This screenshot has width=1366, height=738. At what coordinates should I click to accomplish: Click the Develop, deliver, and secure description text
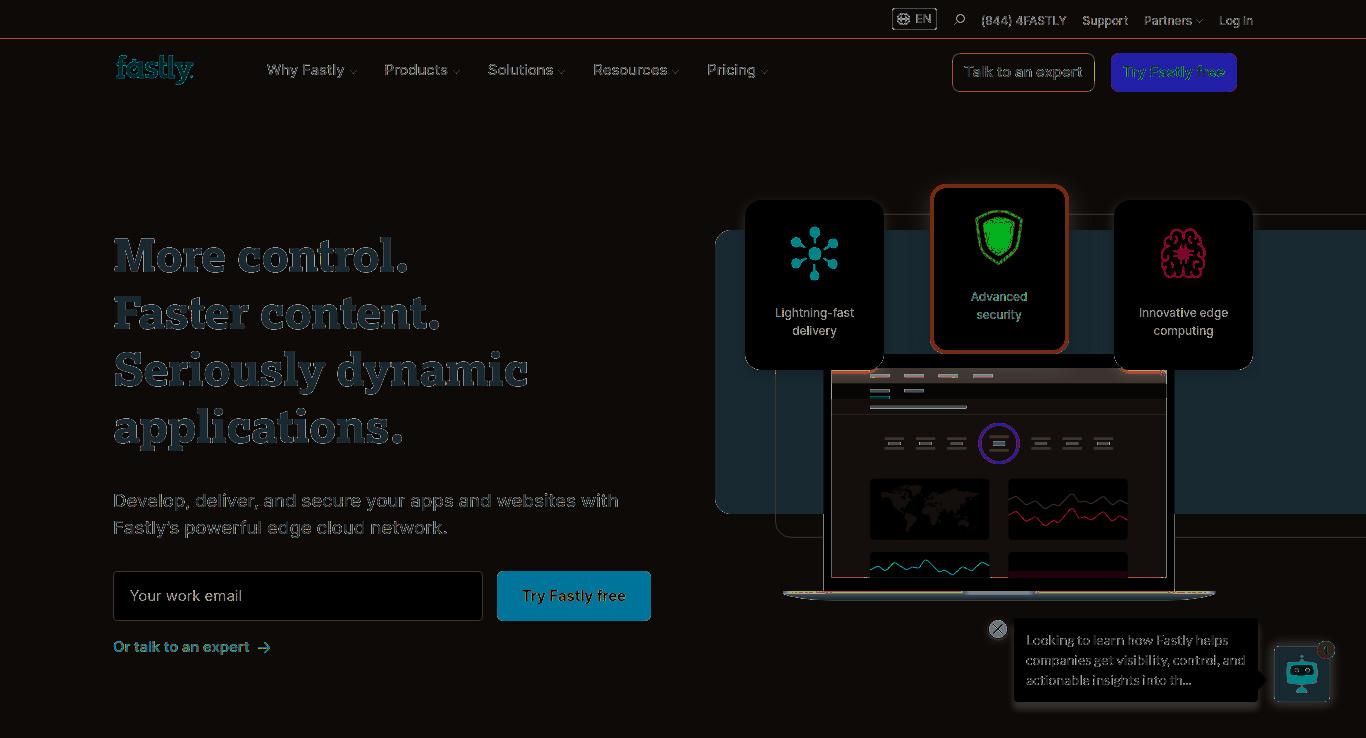click(x=366, y=514)
